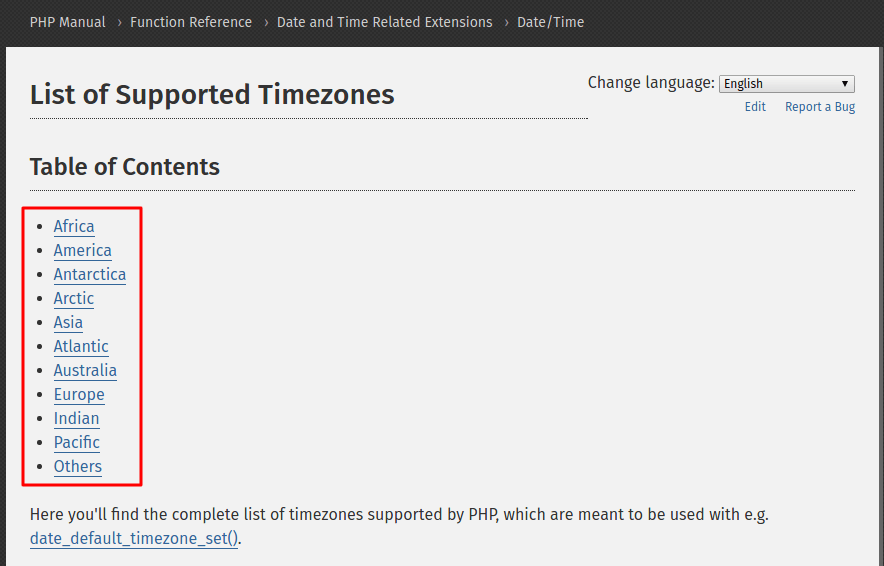Open the Report a Bug link
Viewport: 884px width, 566px height.
pos(819,107)
